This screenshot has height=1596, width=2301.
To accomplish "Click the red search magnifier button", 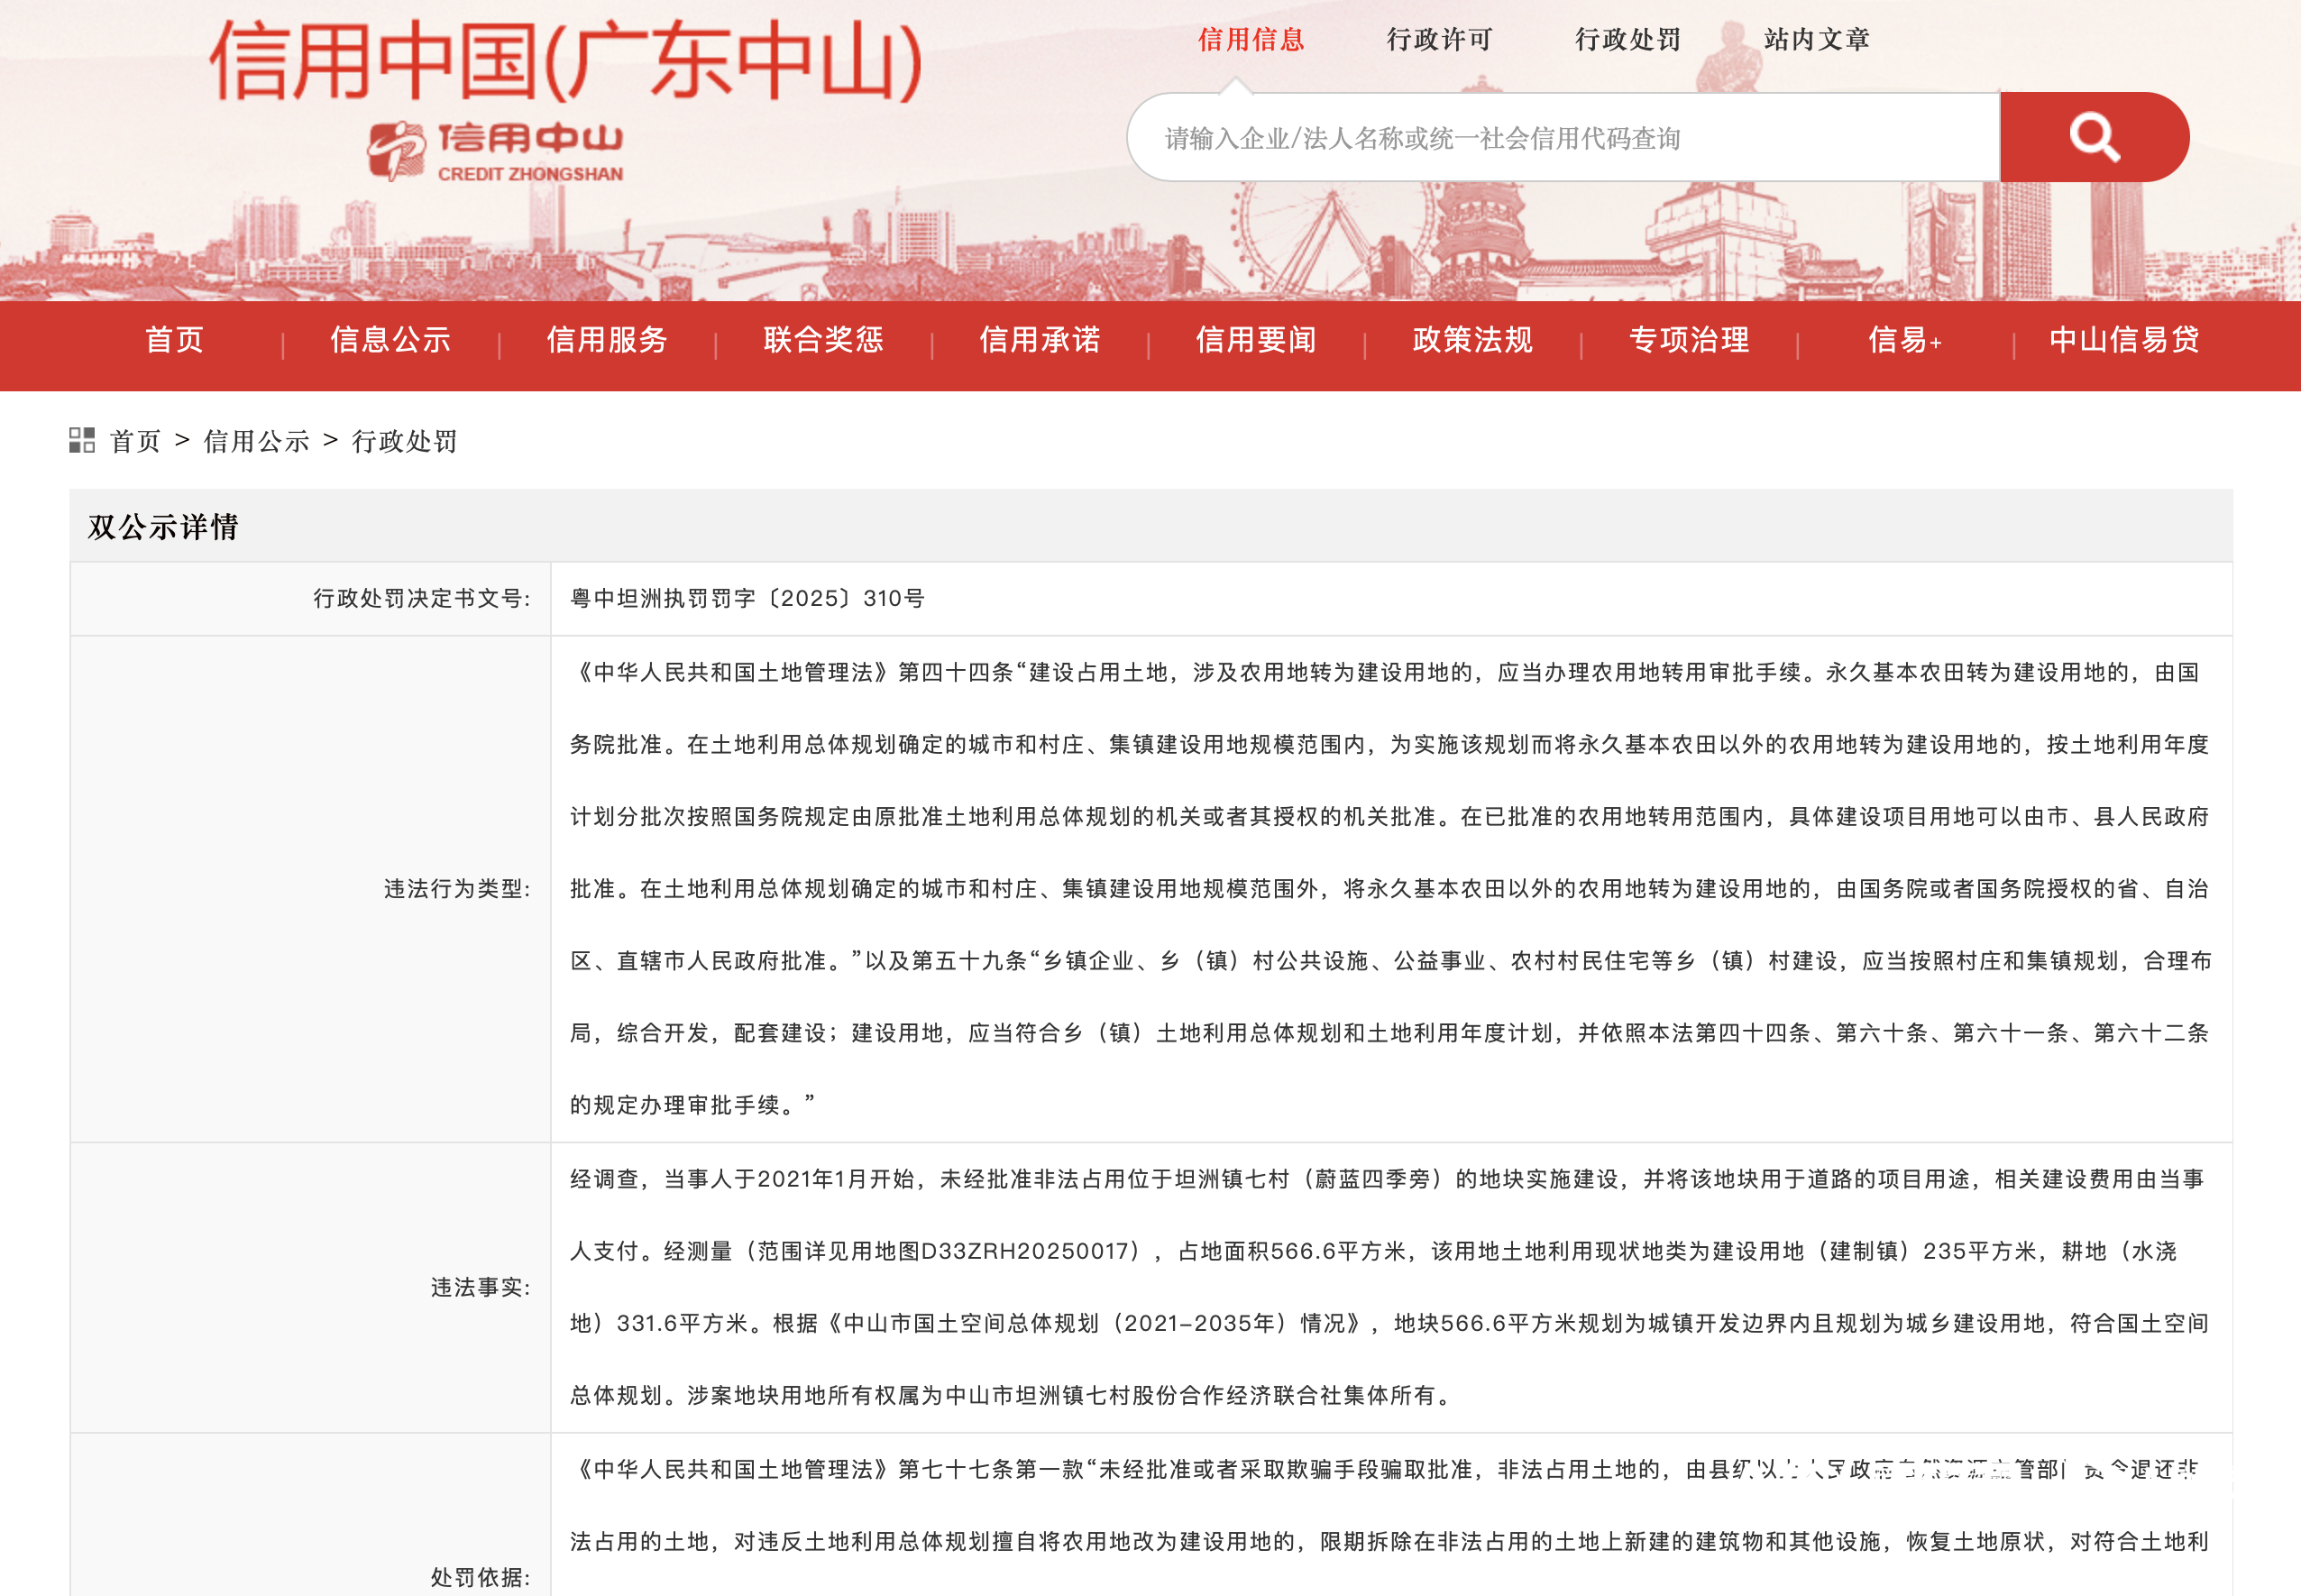I will point(2093,137).
